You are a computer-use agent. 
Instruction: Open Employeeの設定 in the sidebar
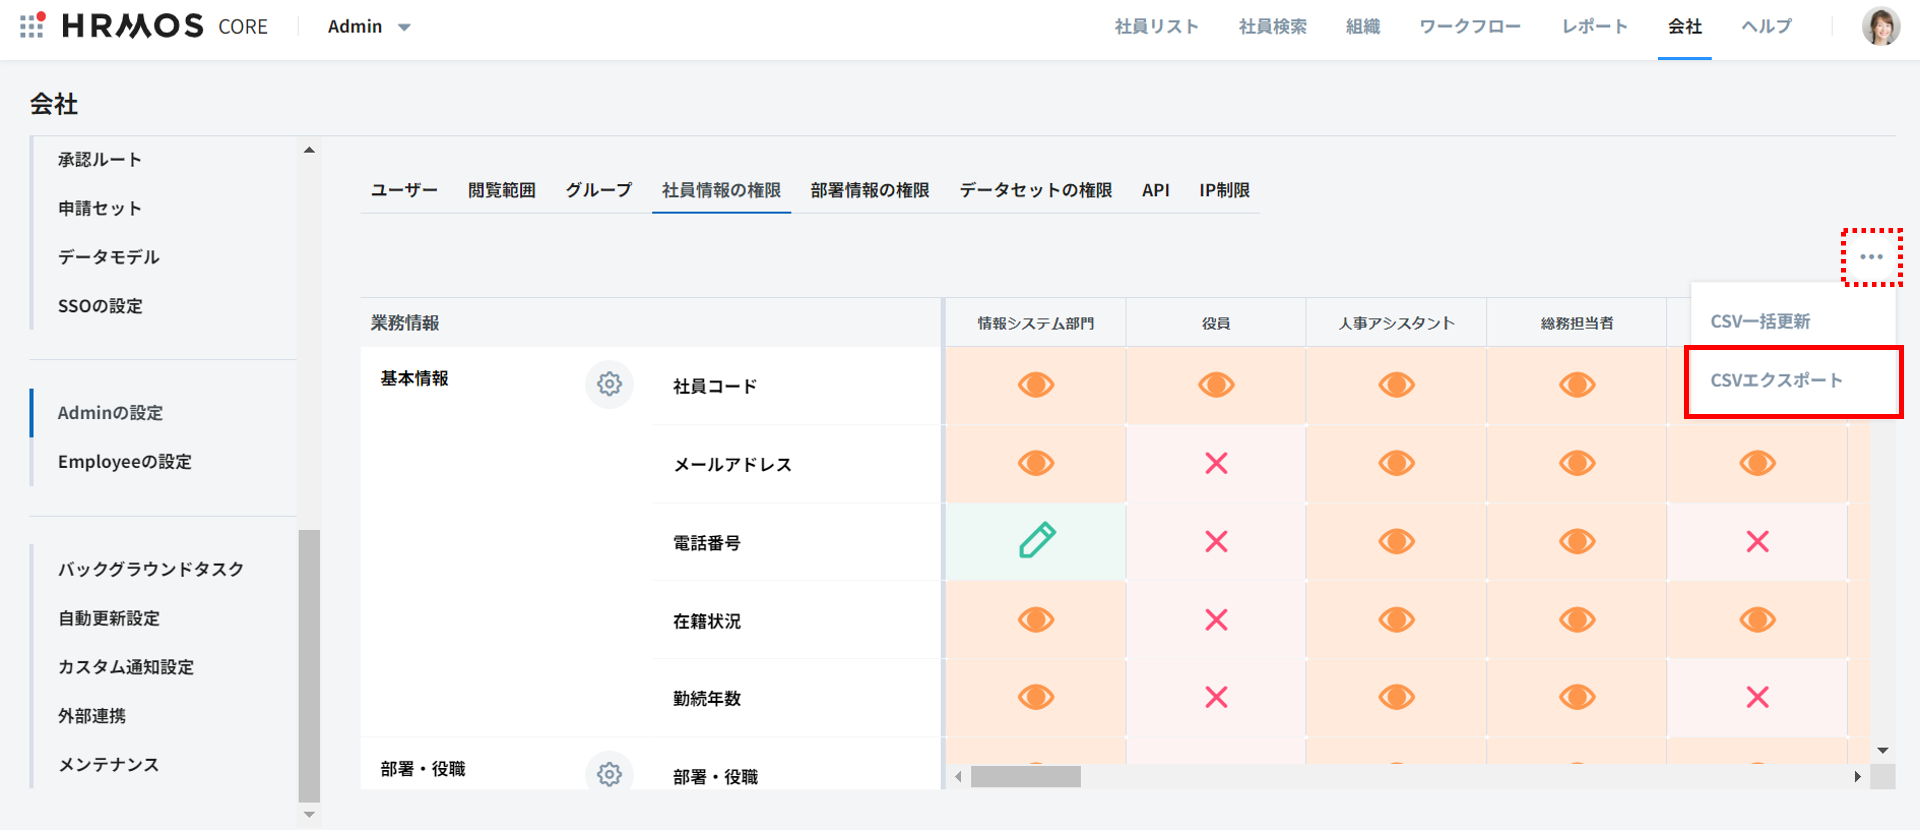[x=124, y=462]
